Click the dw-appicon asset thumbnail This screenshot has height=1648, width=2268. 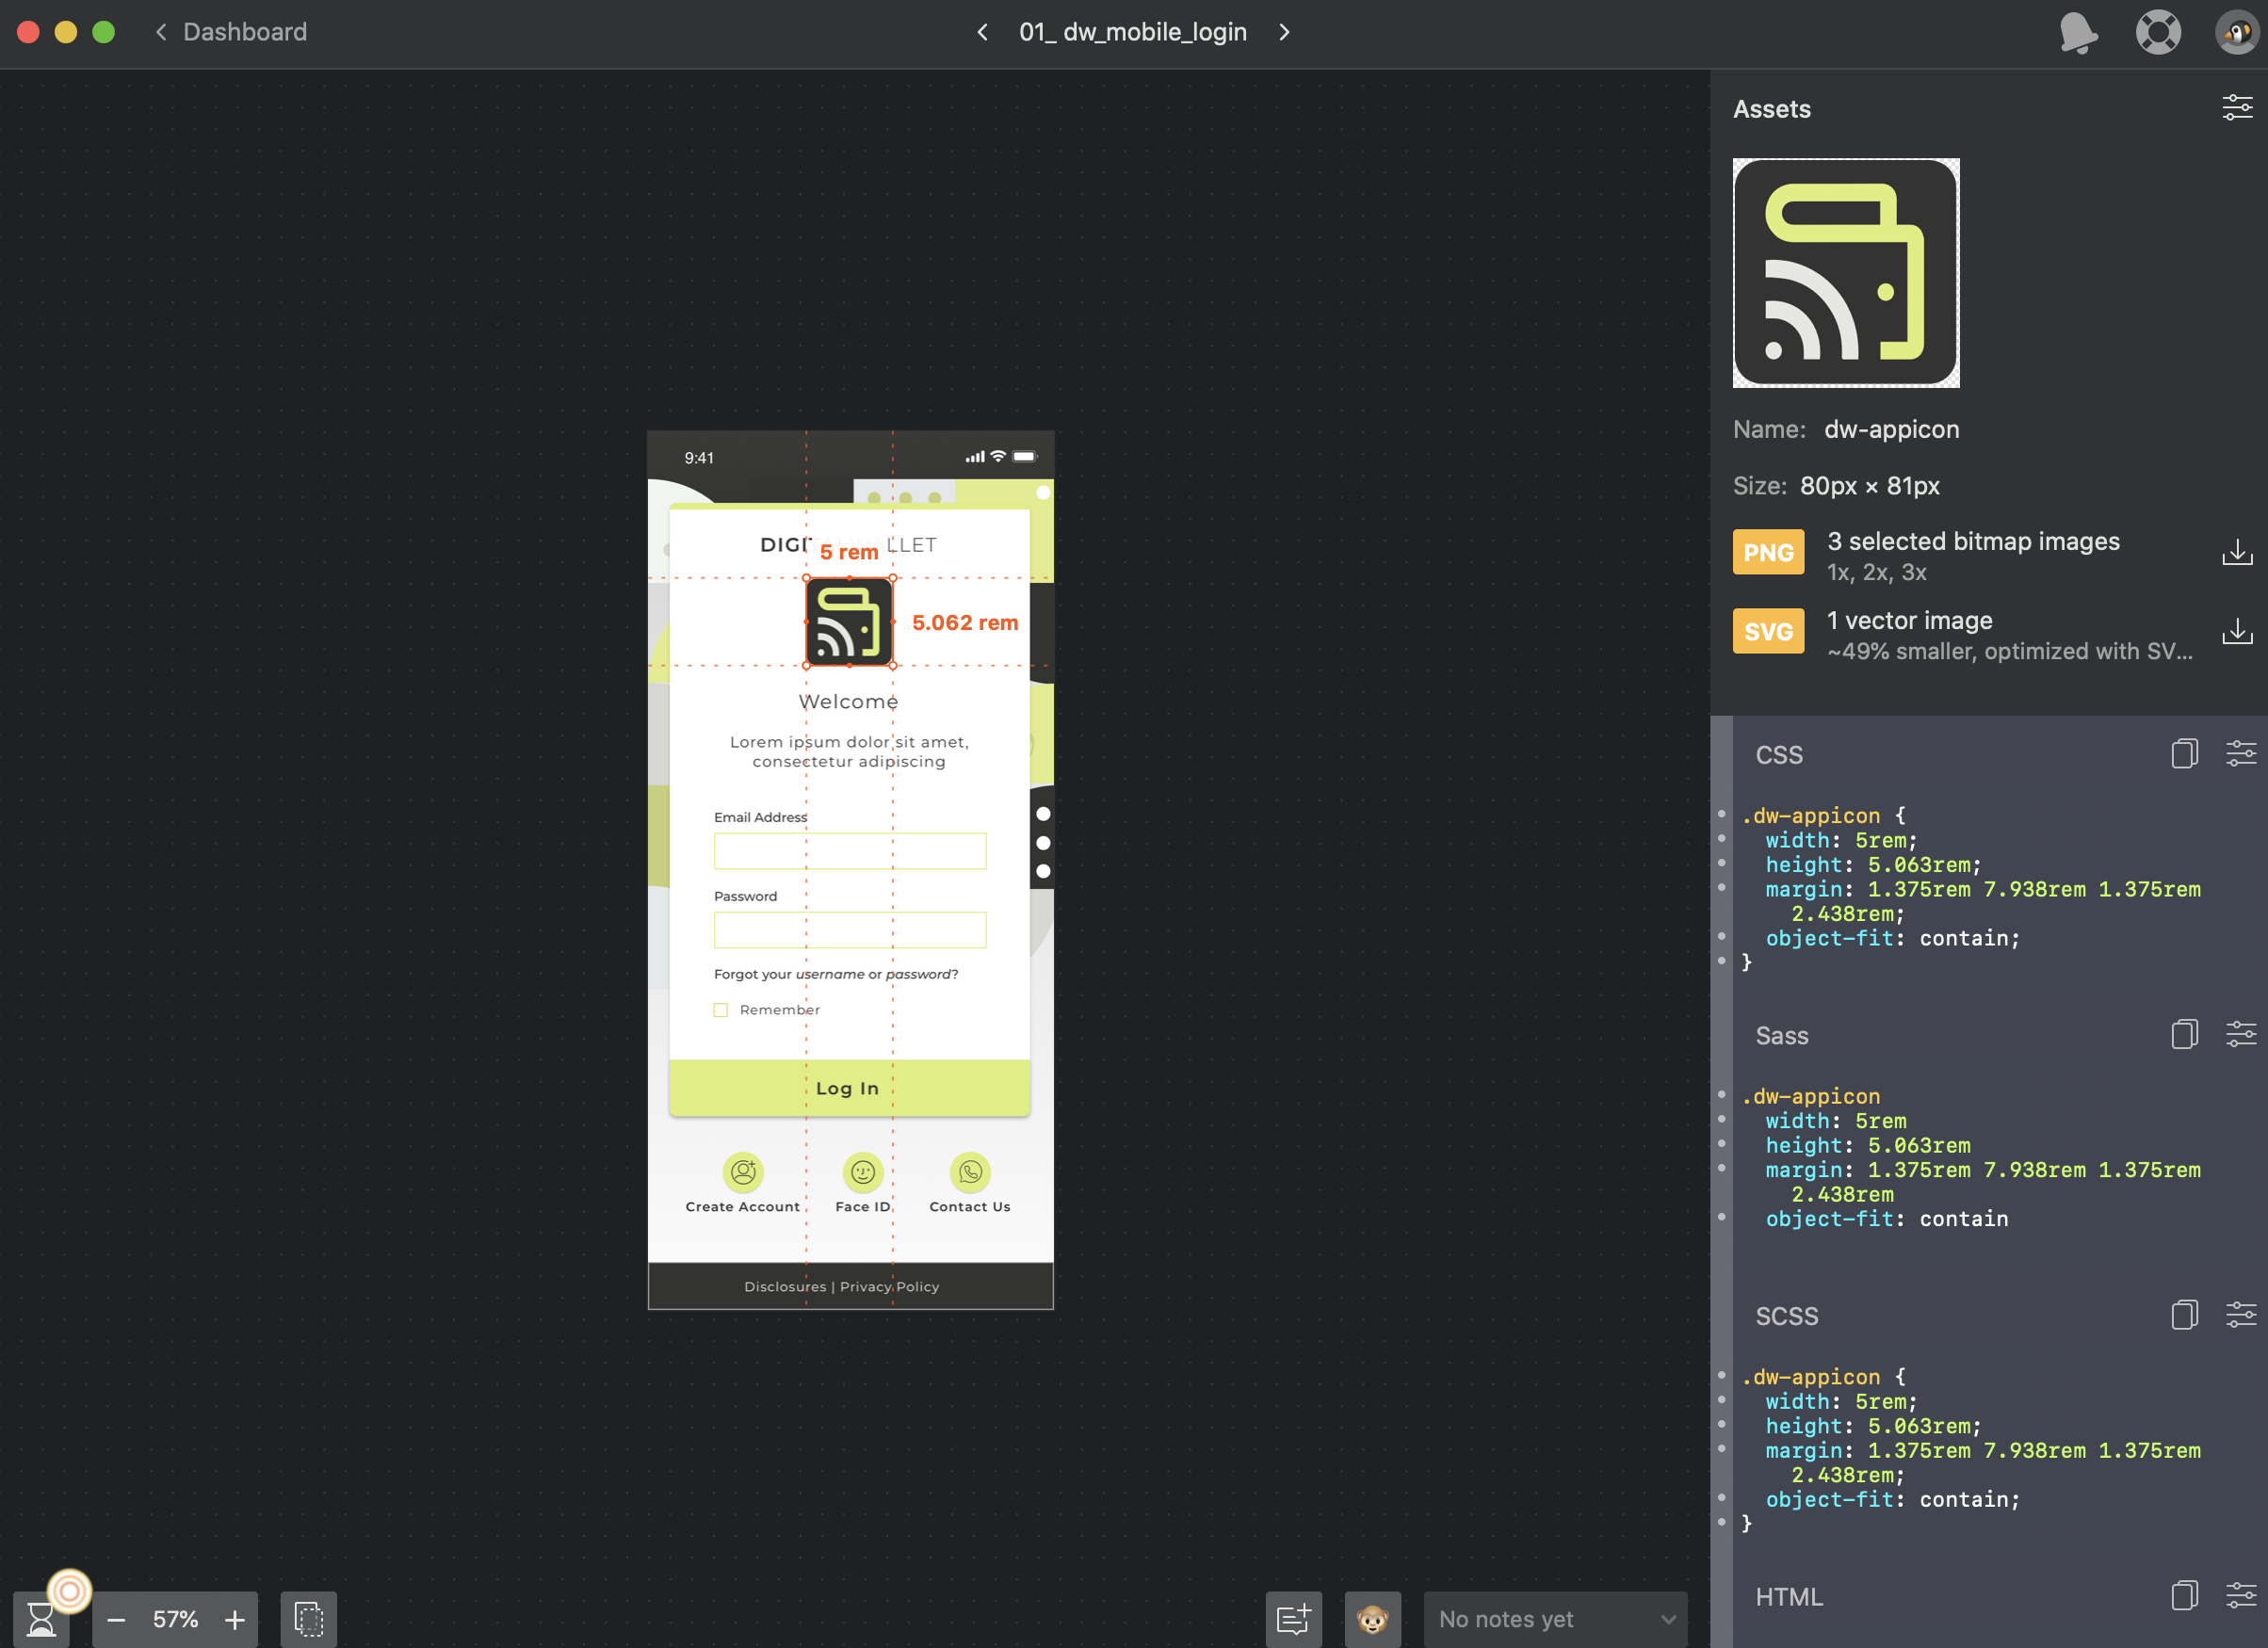(x=1847, y=273)
